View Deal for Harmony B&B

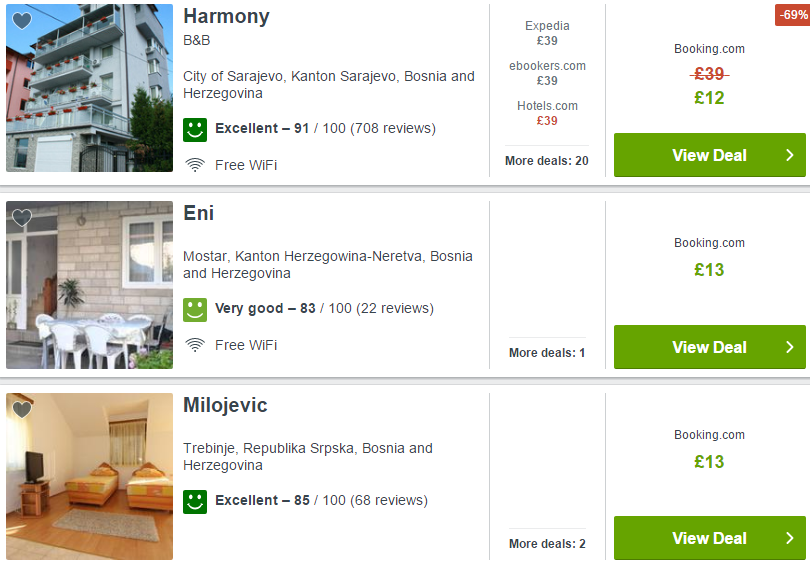pyautogui.click(x=709, y=155)
